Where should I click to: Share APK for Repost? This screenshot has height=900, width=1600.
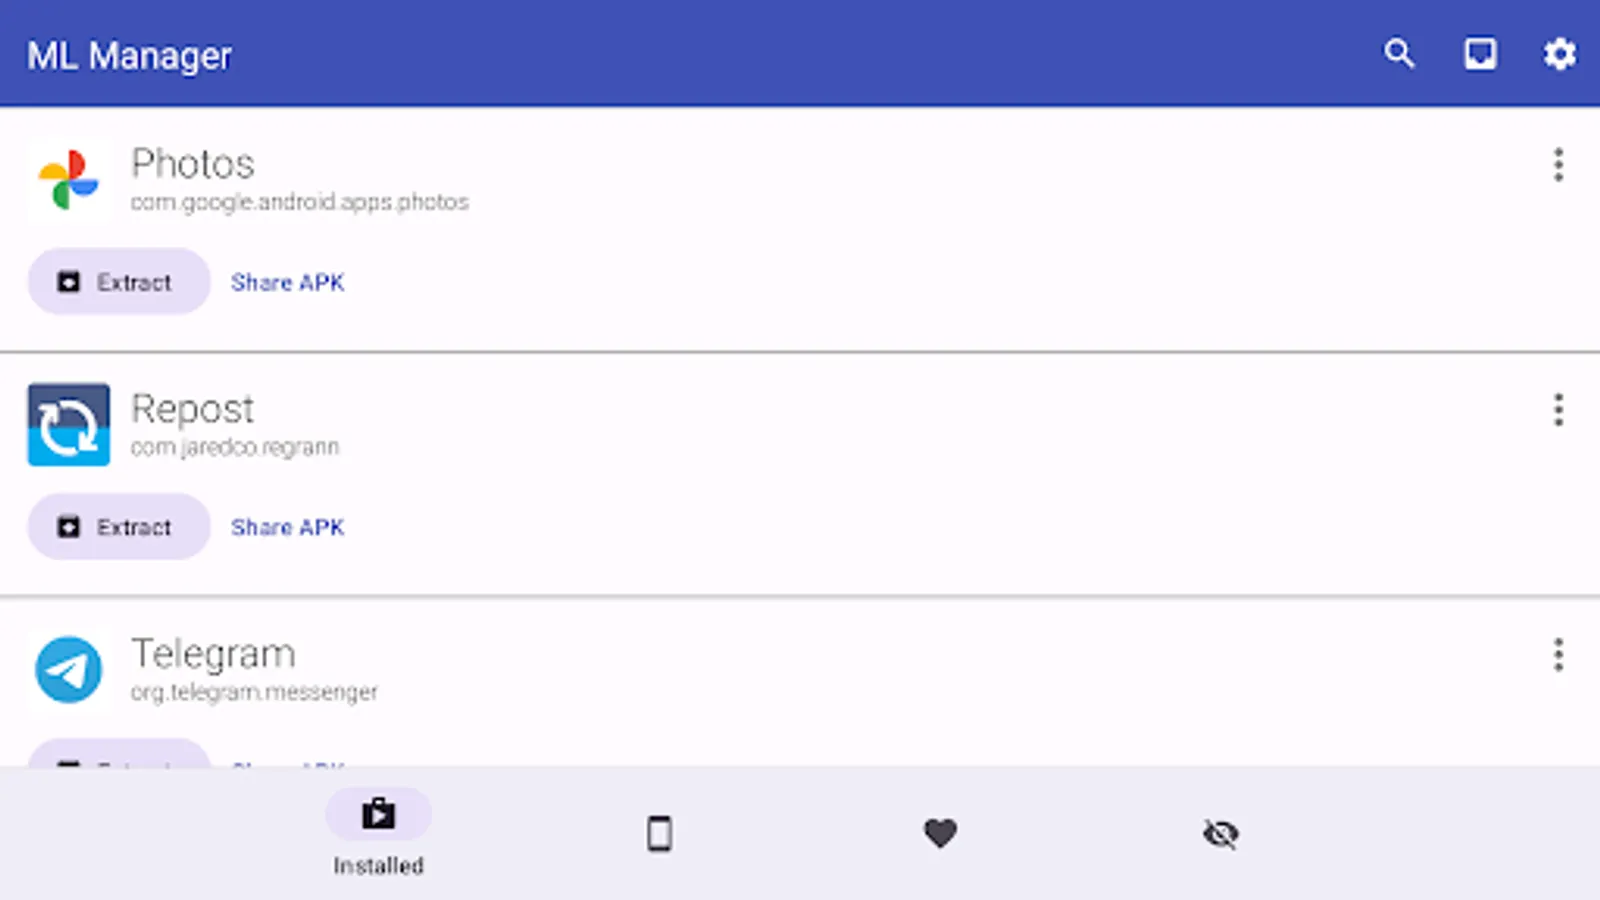coord(288,528)
